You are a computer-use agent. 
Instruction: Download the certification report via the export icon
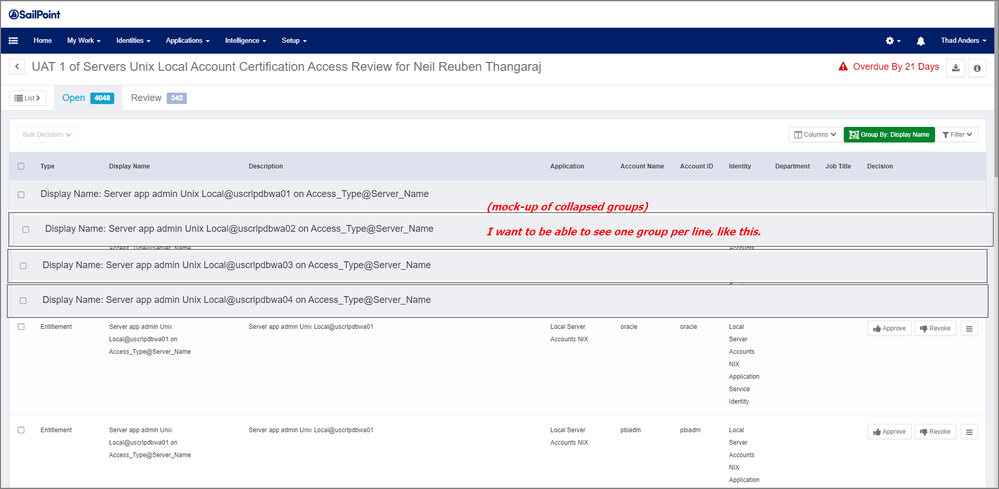click(x=956, y=68)
